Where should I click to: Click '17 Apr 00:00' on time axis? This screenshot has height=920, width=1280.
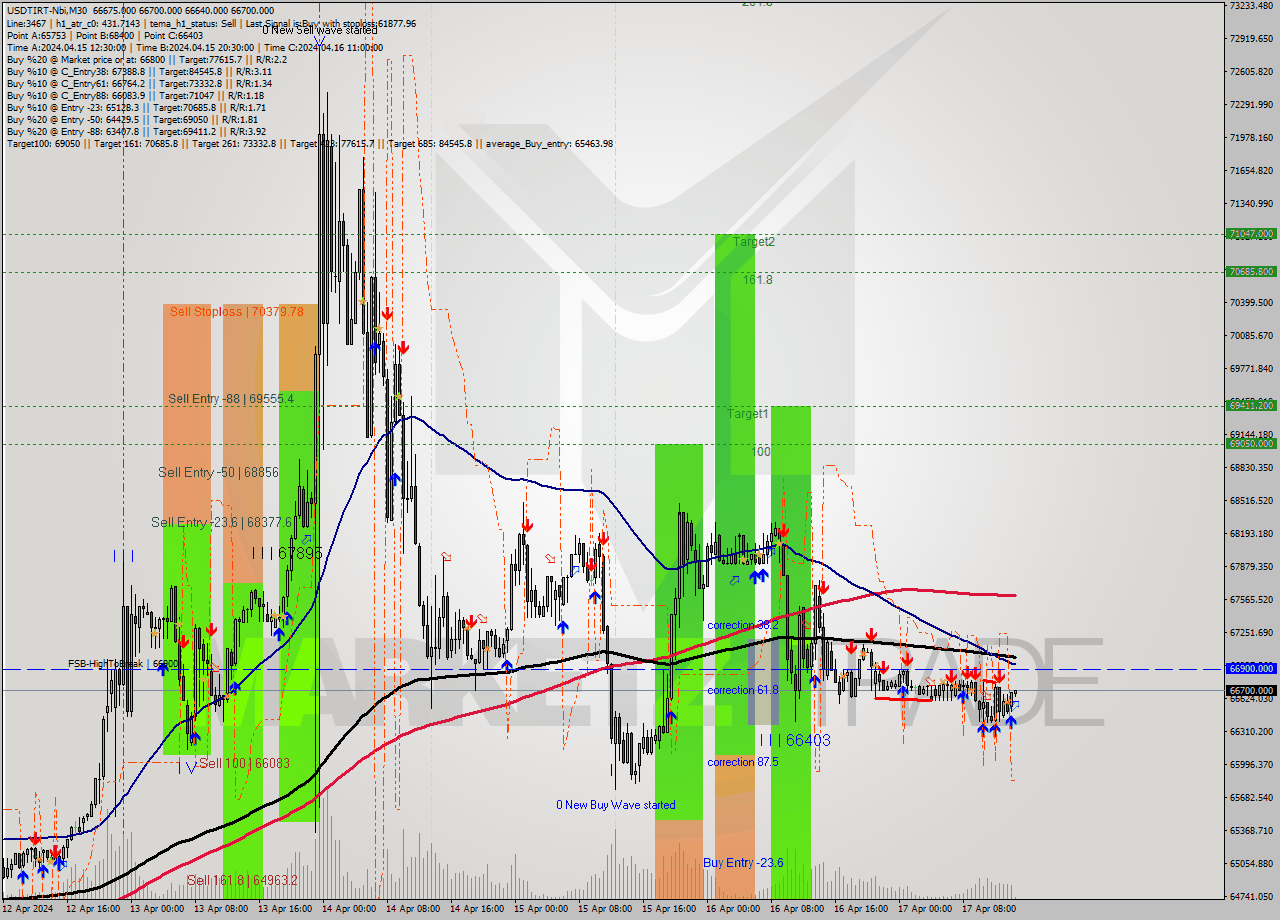coord(924,909)
